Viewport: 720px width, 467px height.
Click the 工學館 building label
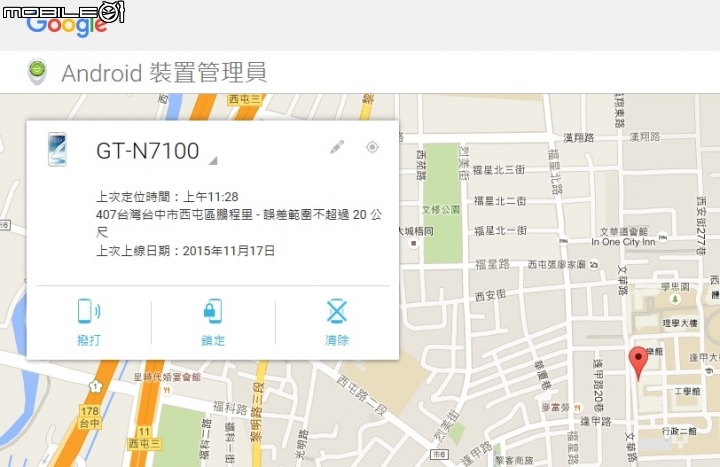[687, 391]
